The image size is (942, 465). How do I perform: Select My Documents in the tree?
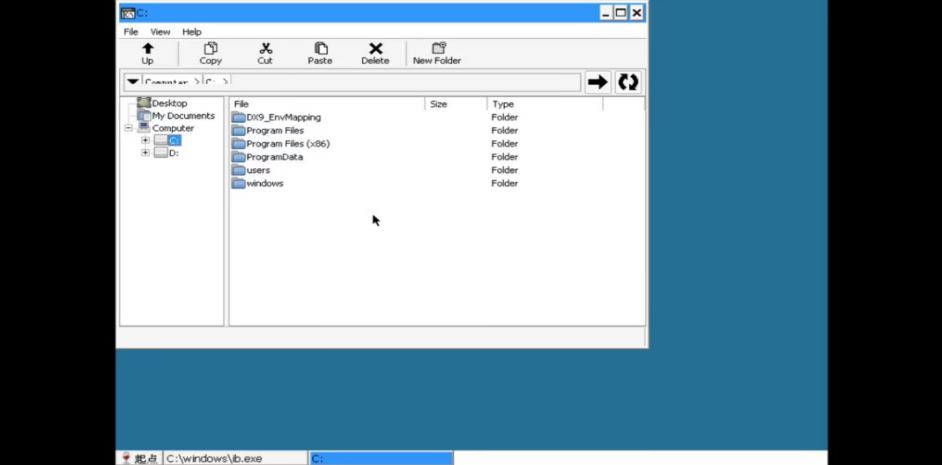182,116
